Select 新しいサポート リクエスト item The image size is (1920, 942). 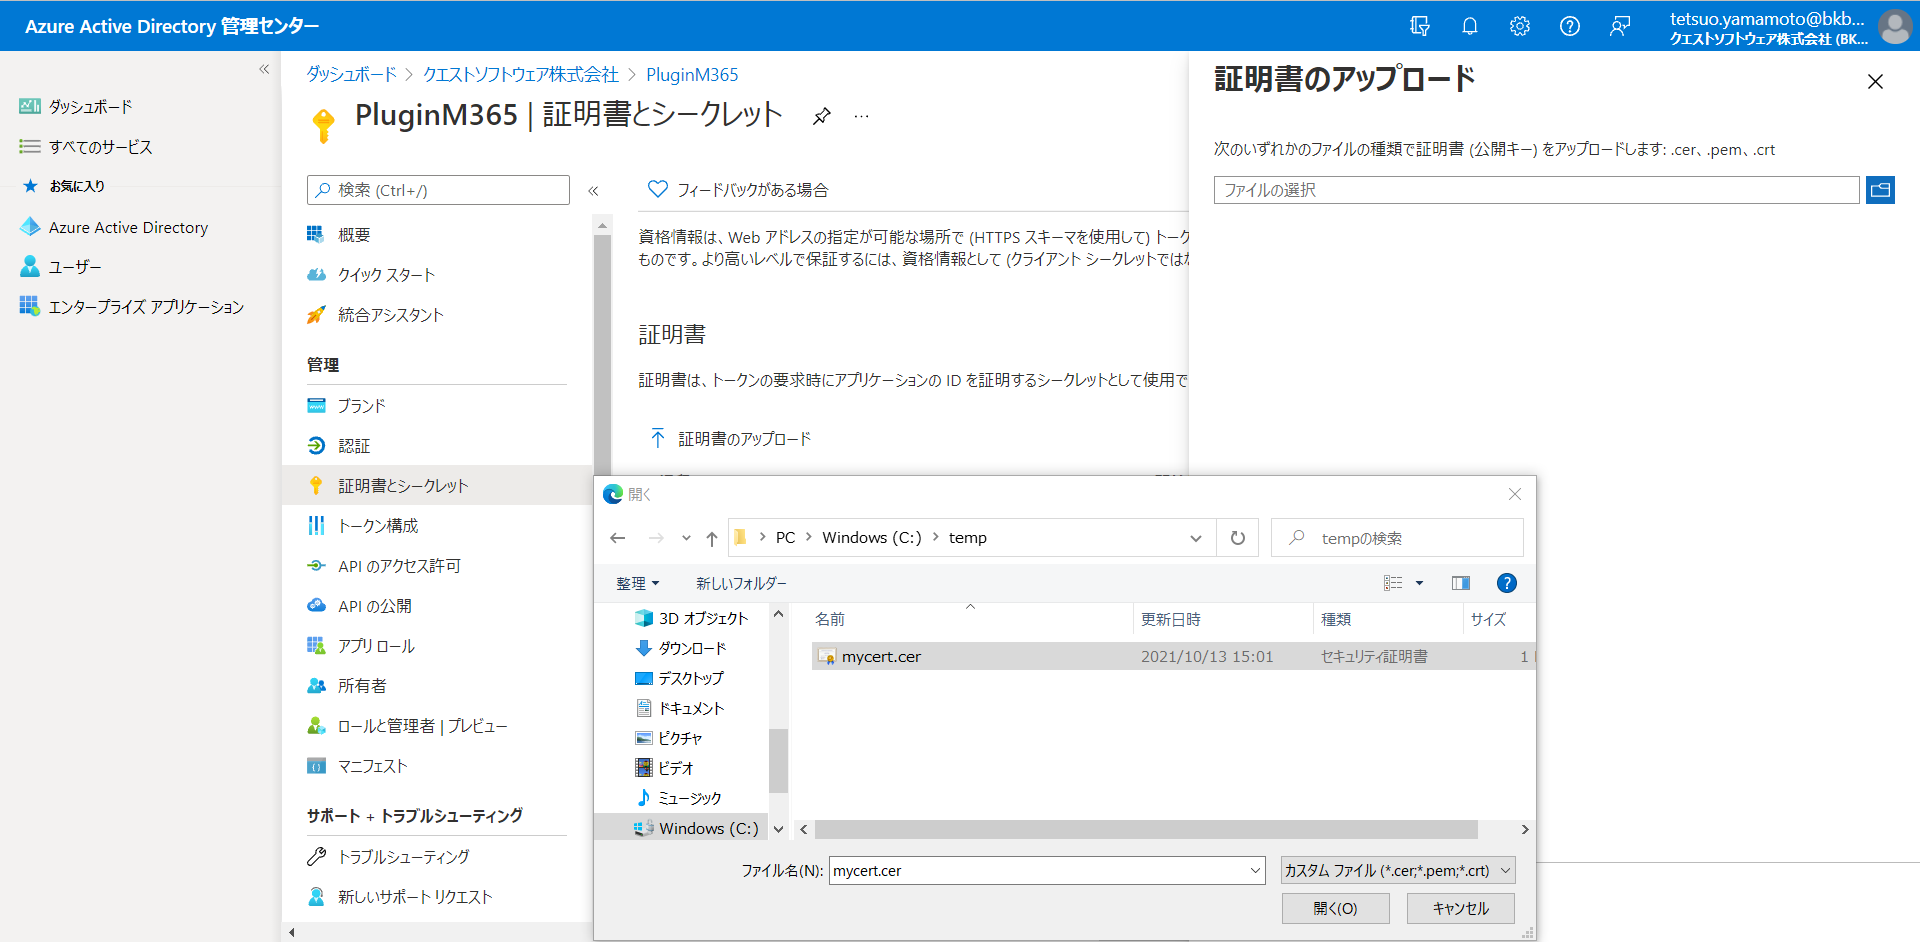click(415, 897)
